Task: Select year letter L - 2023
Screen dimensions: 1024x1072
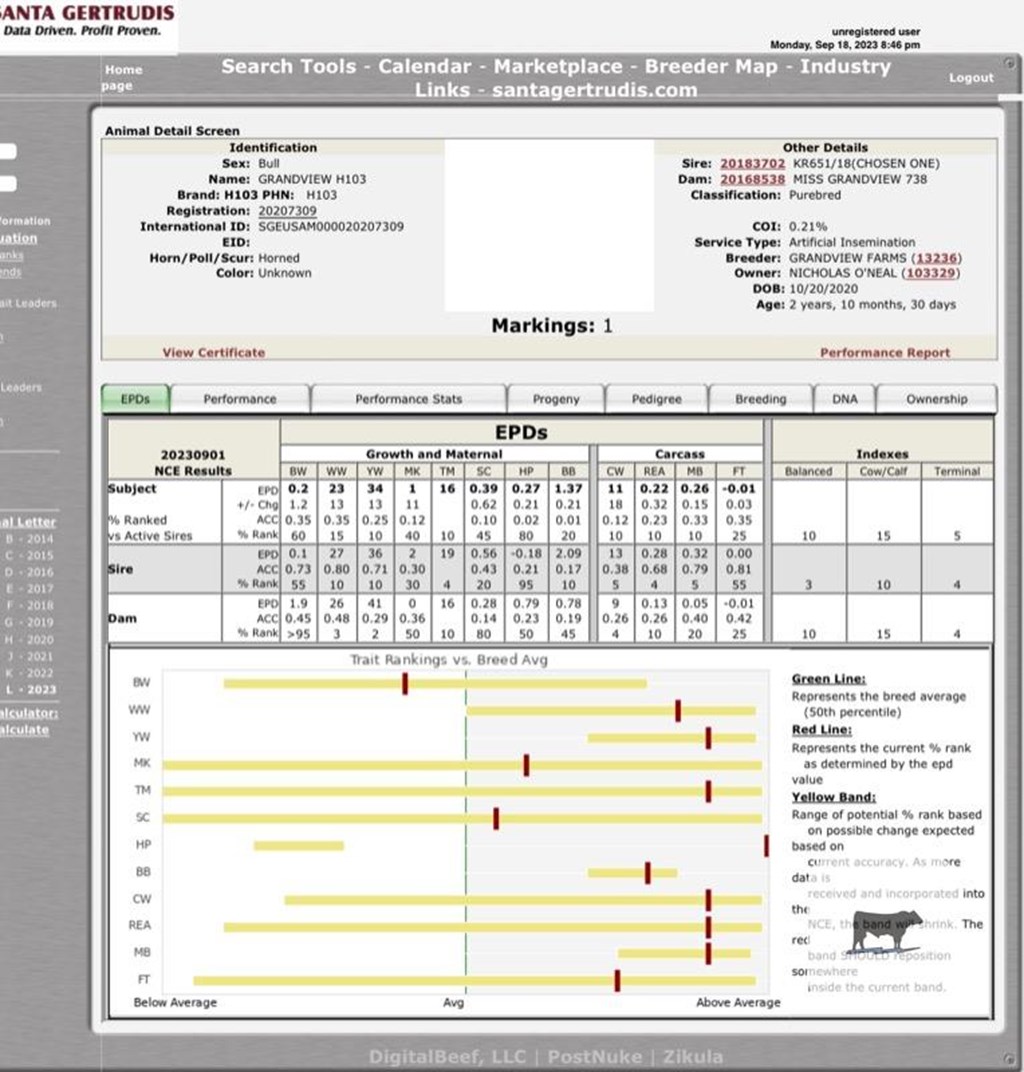Action: 31,689
